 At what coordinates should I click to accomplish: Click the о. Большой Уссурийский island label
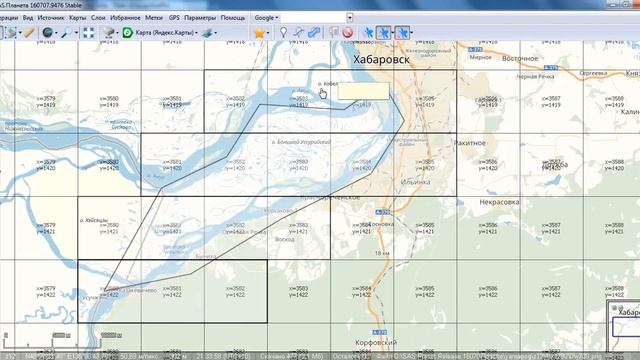coord(301,142)
